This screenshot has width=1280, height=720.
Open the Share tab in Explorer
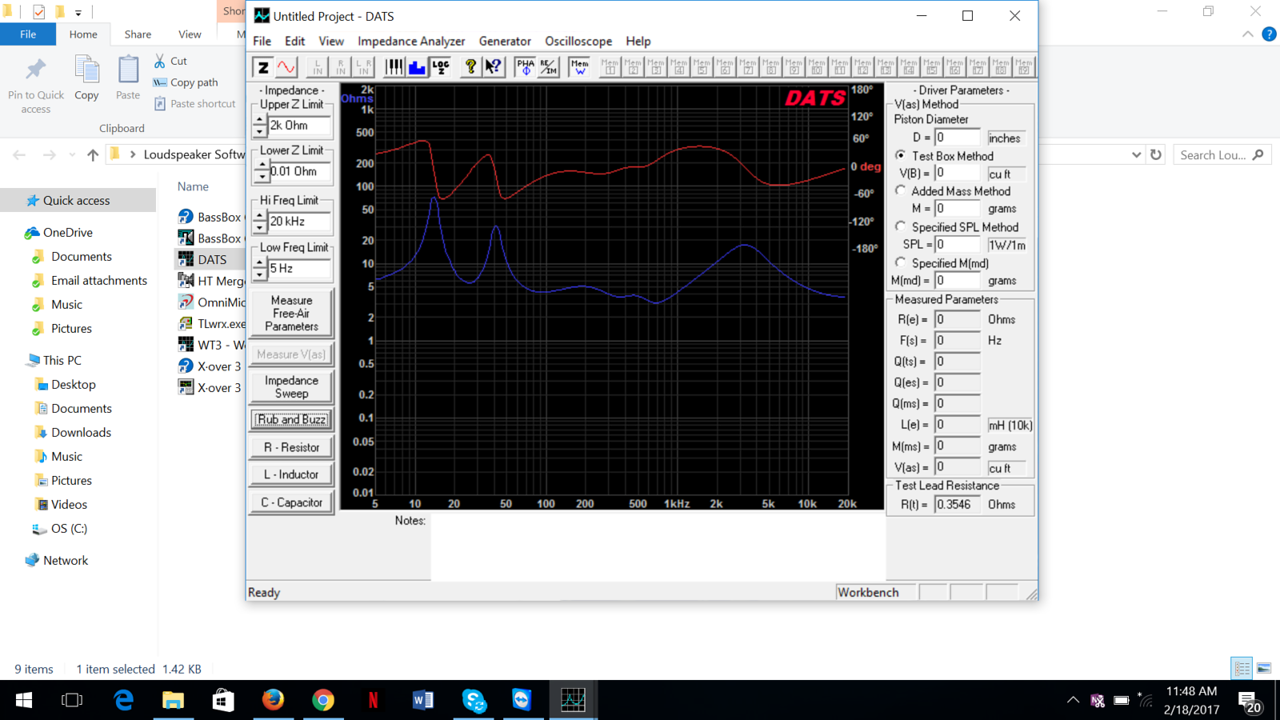click(x=138, y=34)
